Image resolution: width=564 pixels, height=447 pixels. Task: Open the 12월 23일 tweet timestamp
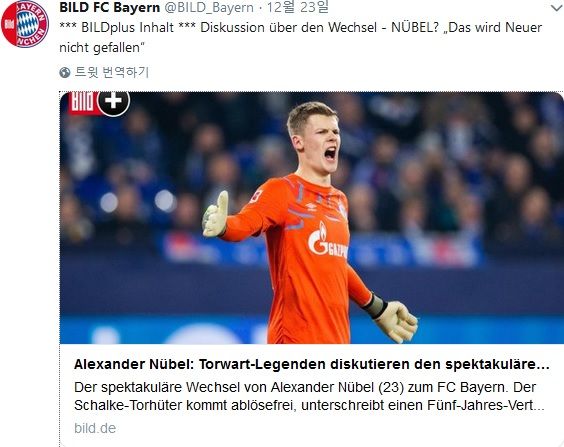[x=297, y=7]
